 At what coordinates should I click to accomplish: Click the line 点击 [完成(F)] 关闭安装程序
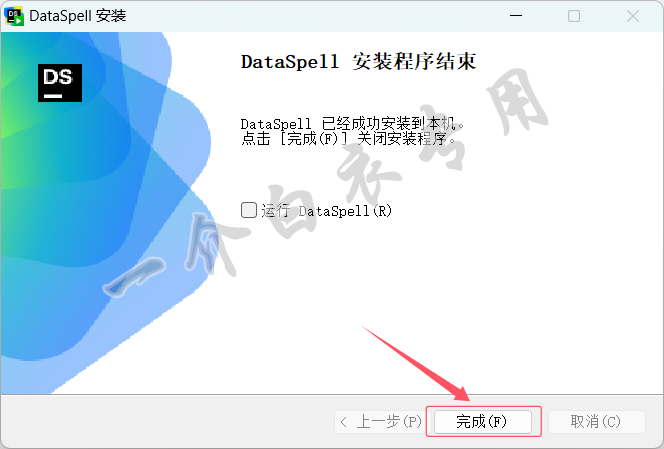[348, 139]
